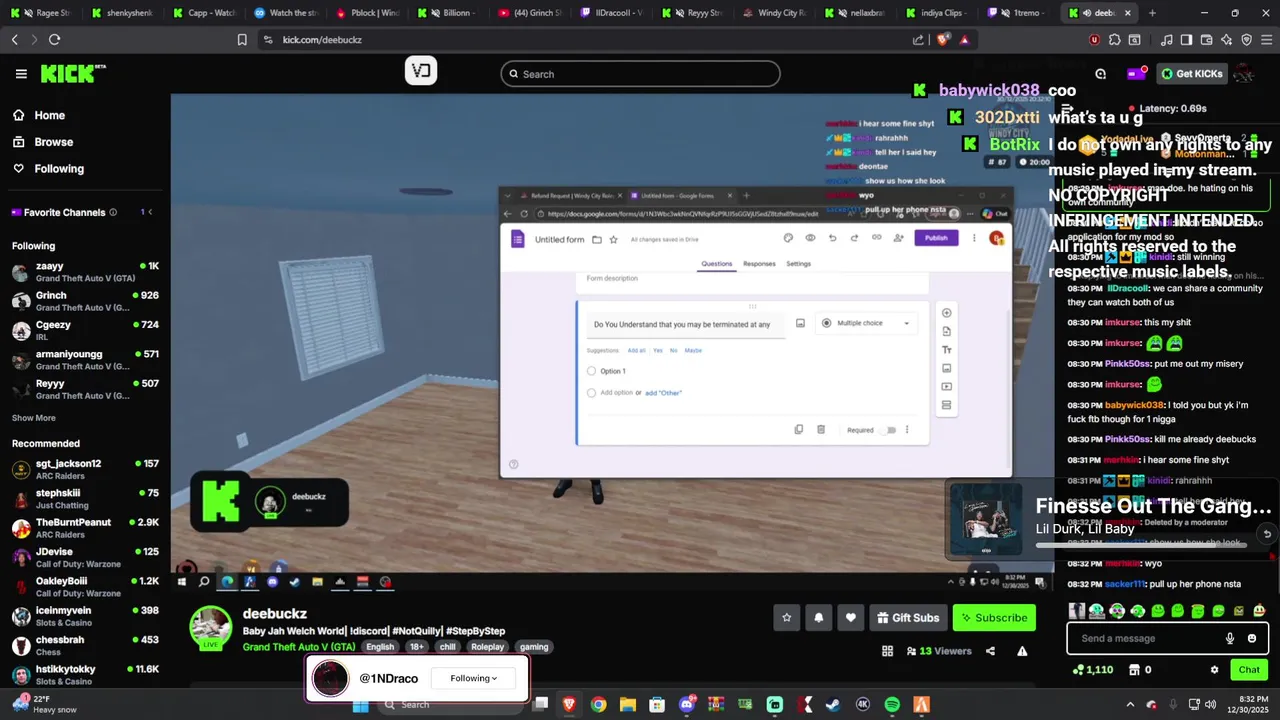1280x720 pixels.
Task: Open chessbrah recommended channel
Action: pos(85,646)
